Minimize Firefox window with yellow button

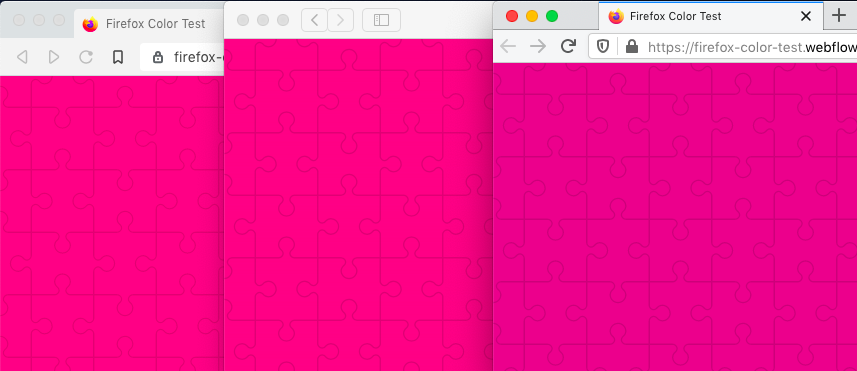coord(532,16)
